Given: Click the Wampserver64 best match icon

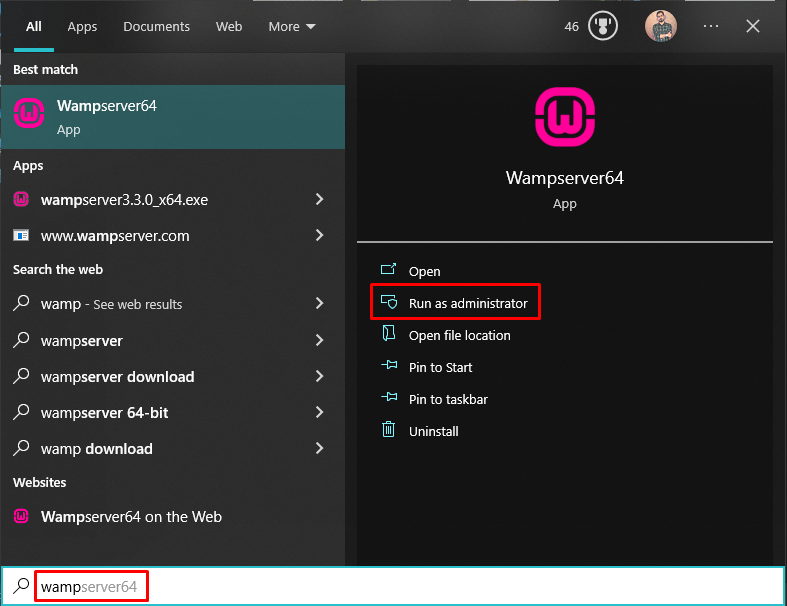Looking at the screenshot, I should tap(29, 113).
